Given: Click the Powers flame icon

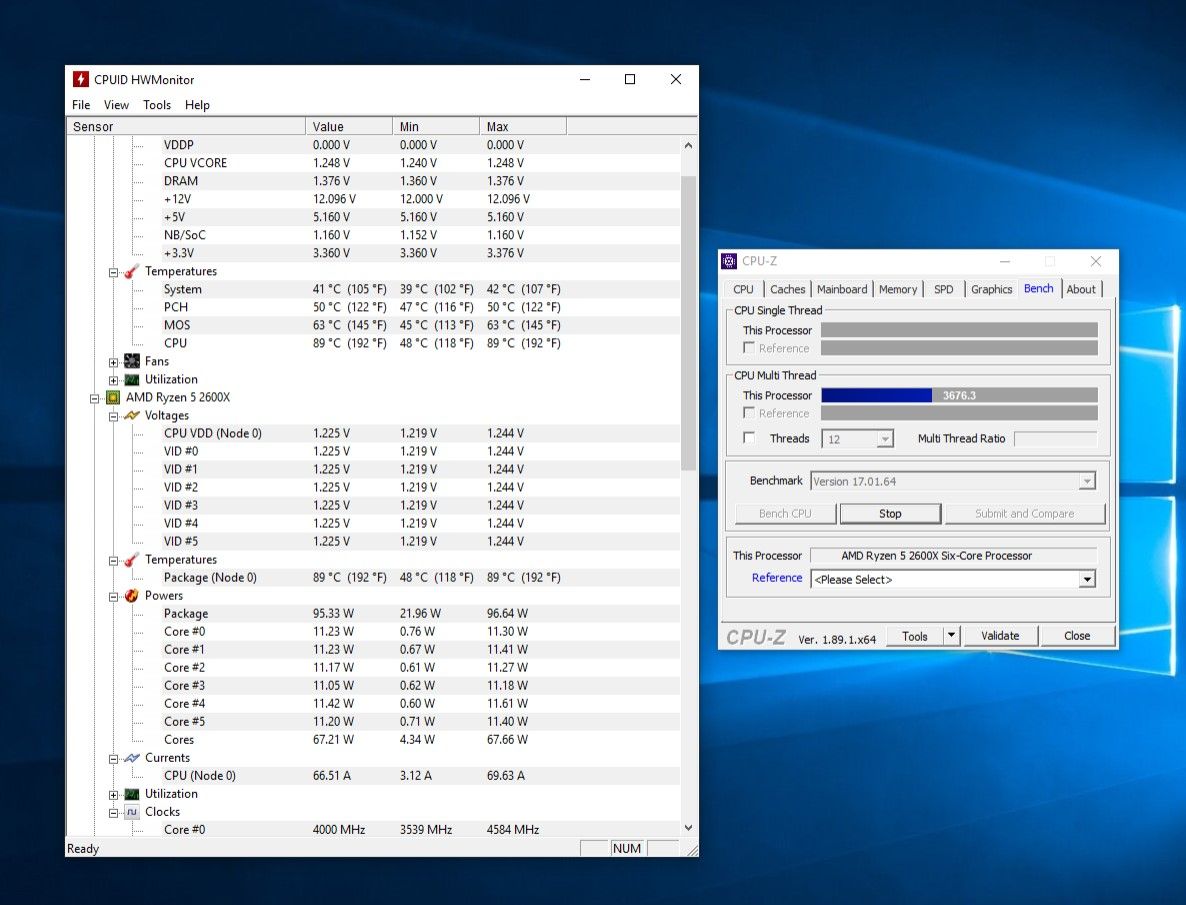Looking at the screenshot, I should tap(132, 596).
